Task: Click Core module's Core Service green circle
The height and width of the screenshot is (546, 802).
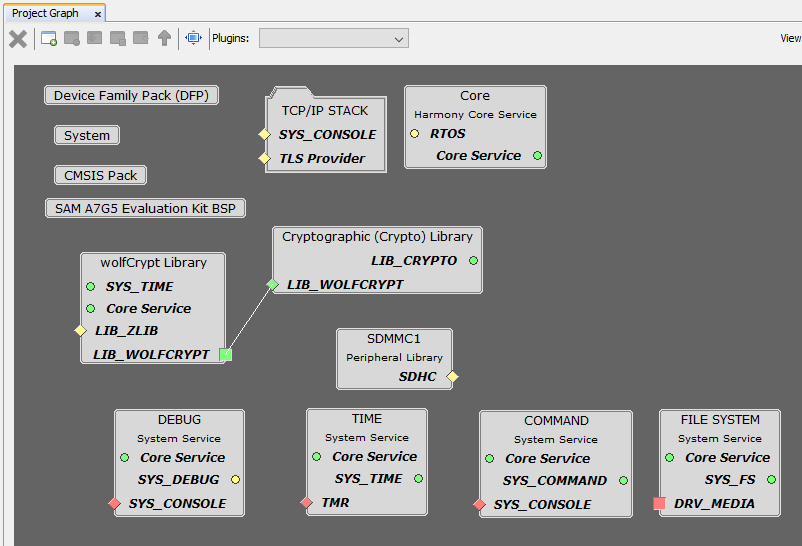Action: click(x=538, y=156)
